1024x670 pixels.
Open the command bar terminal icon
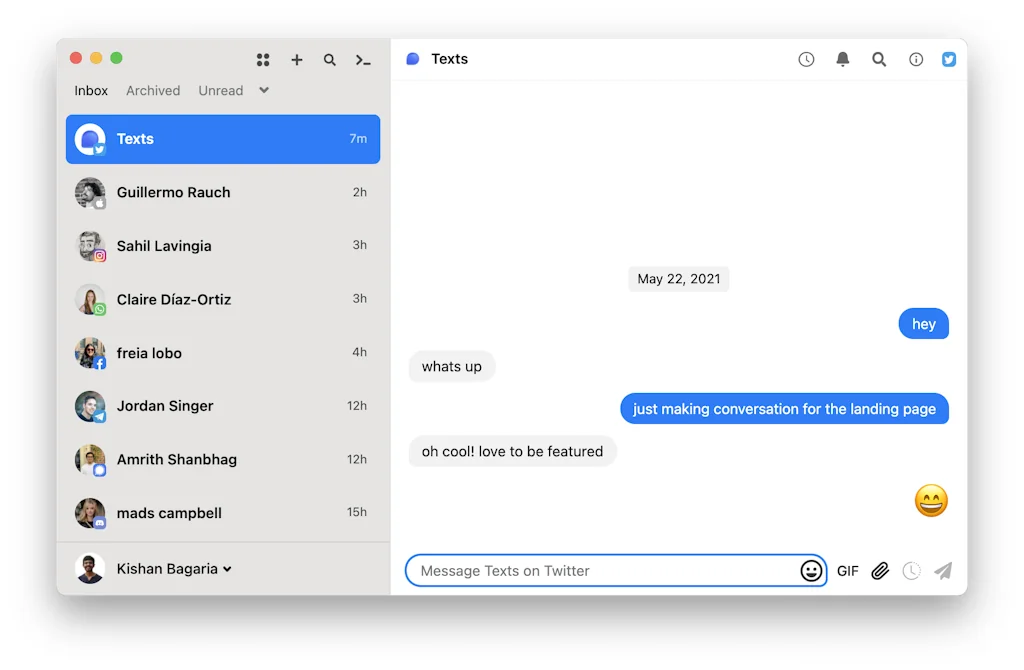point(364,60)
